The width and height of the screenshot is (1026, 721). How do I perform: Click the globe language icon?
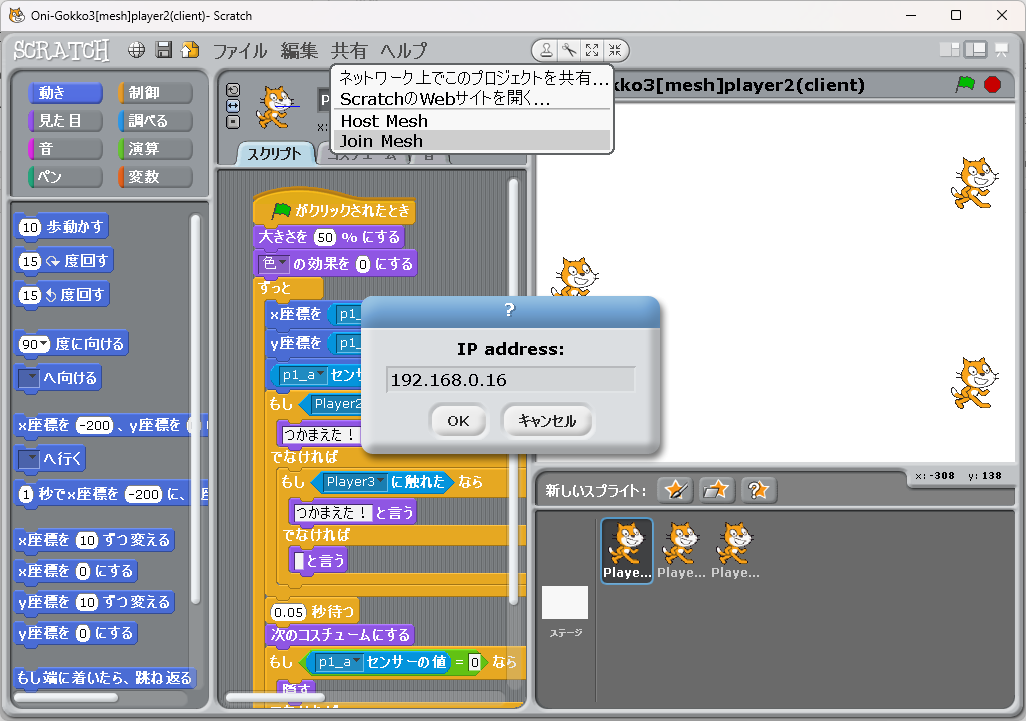(x=136, y=50)
